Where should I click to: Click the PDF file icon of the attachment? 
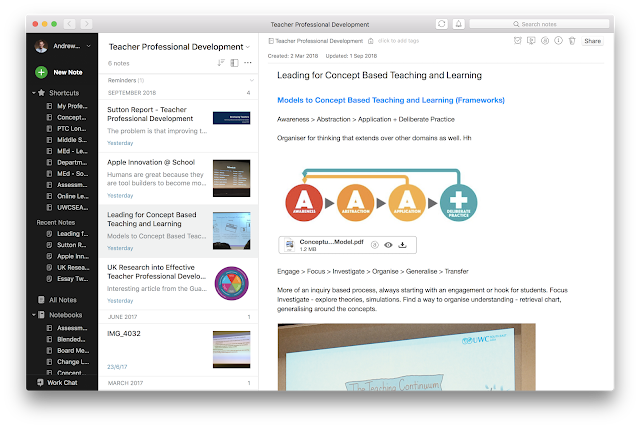tap(289, 245)
